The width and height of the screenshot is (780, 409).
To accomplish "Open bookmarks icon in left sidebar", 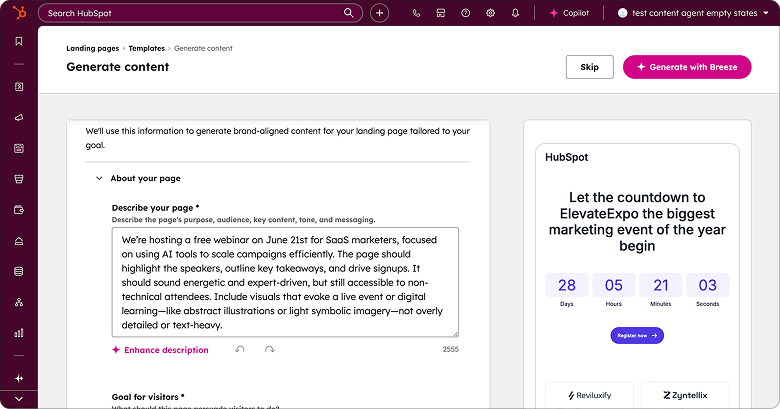I will (x=19, y=41).
